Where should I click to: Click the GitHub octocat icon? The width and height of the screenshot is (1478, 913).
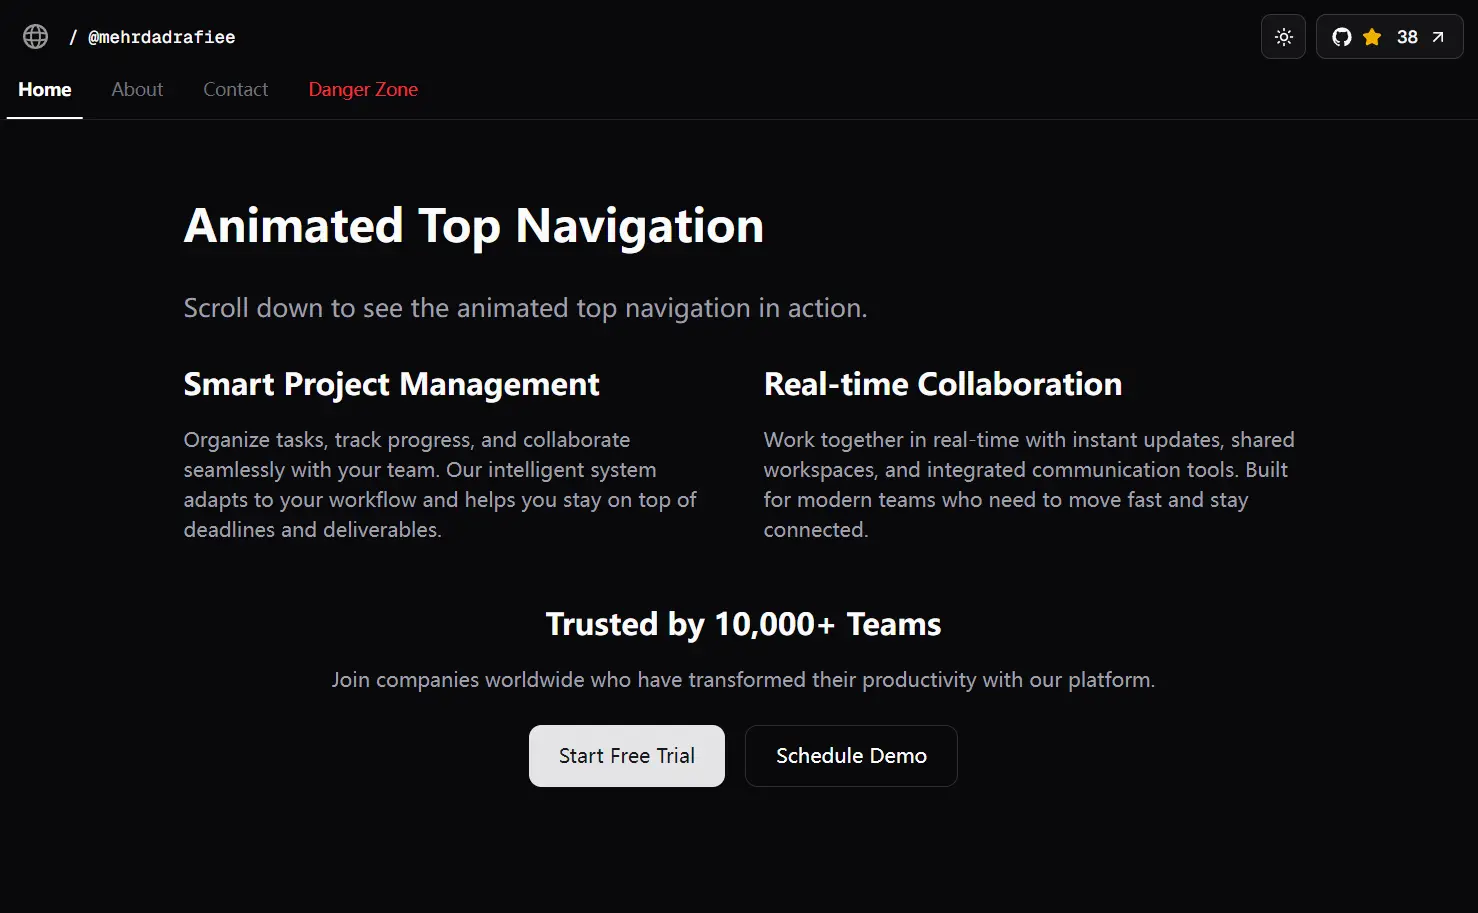pyautogui.click(x=1342, y=37)
